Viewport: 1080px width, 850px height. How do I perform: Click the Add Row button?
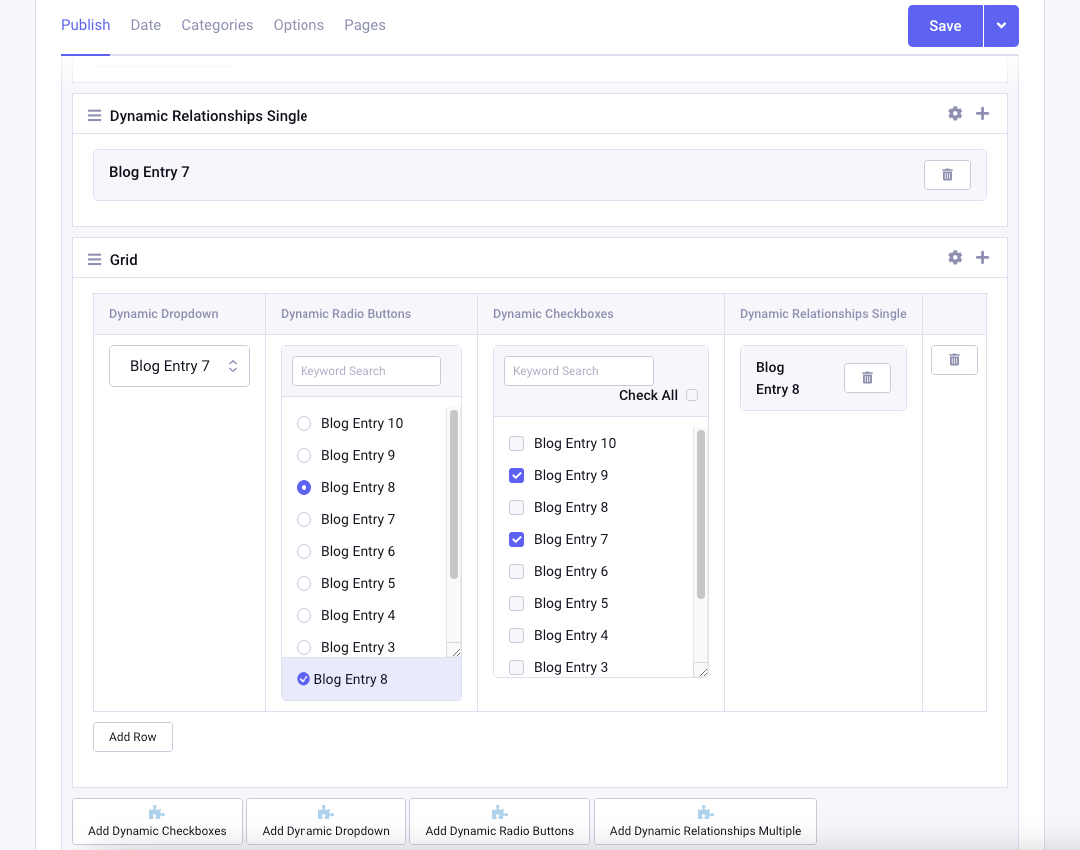(133, 737)
